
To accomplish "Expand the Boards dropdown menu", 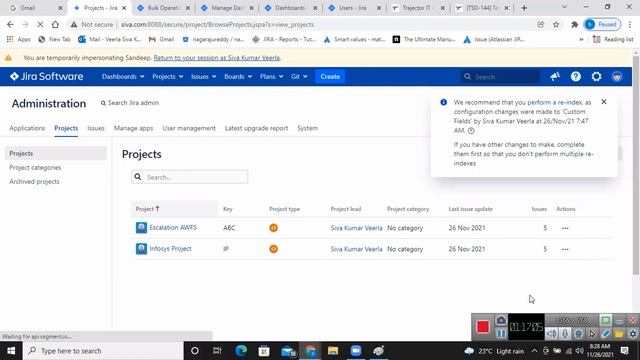I will 238,76.
